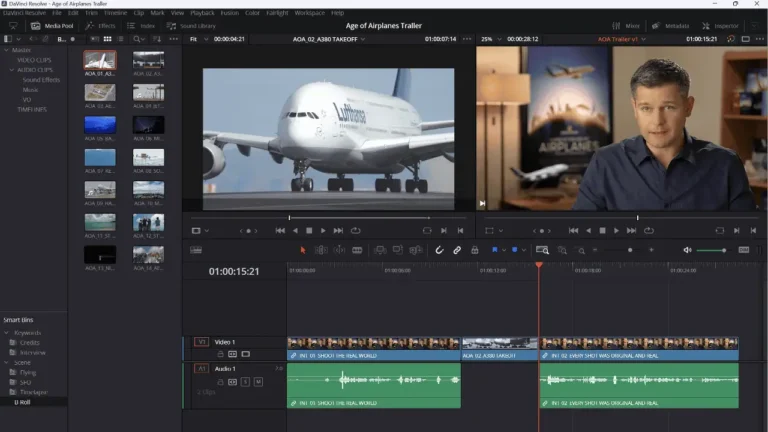Image resolution: width=768 pixels, height=432 pixels.
Task: Open the marker color dropdown arrow
Action: [x=524, y=250]
